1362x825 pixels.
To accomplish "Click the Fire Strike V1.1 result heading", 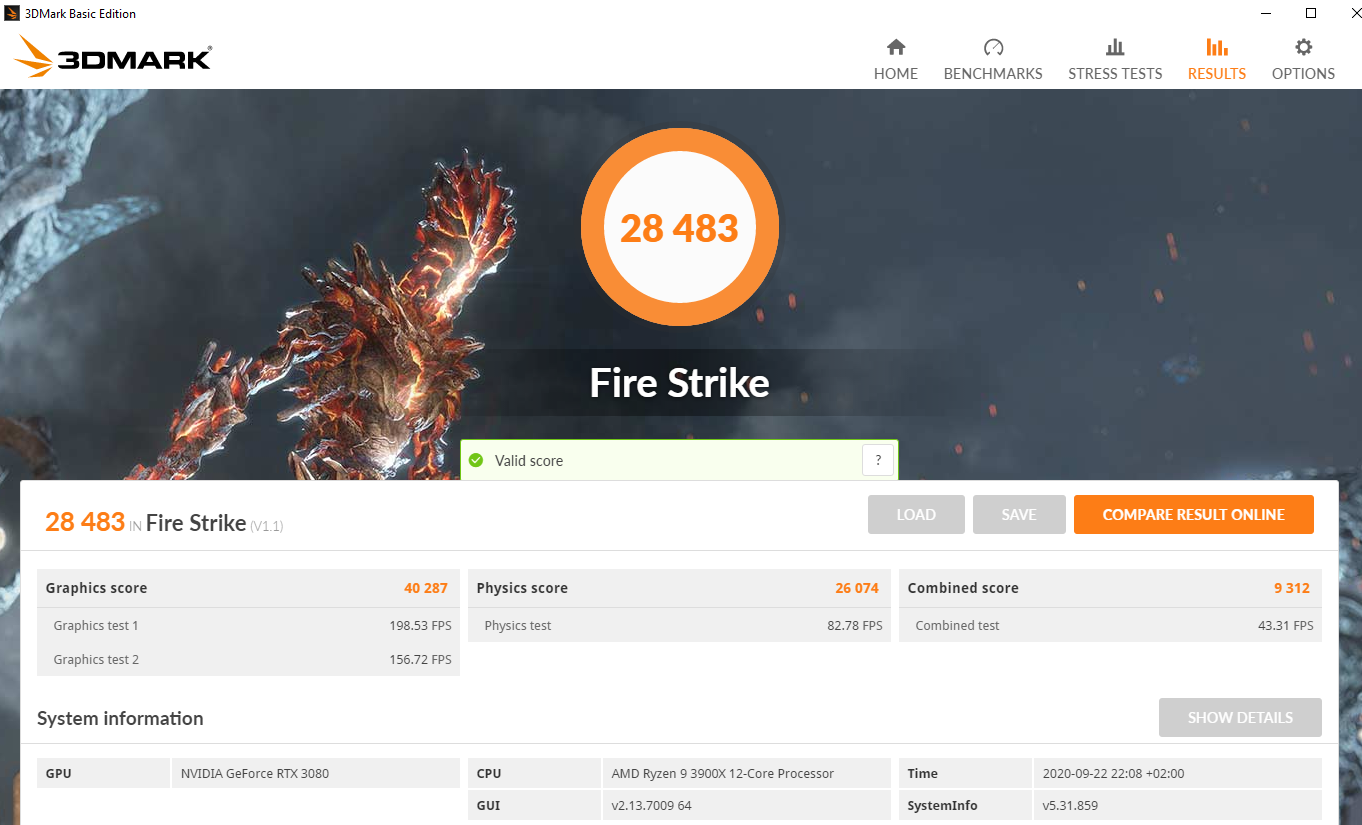I will pos(164,522).
